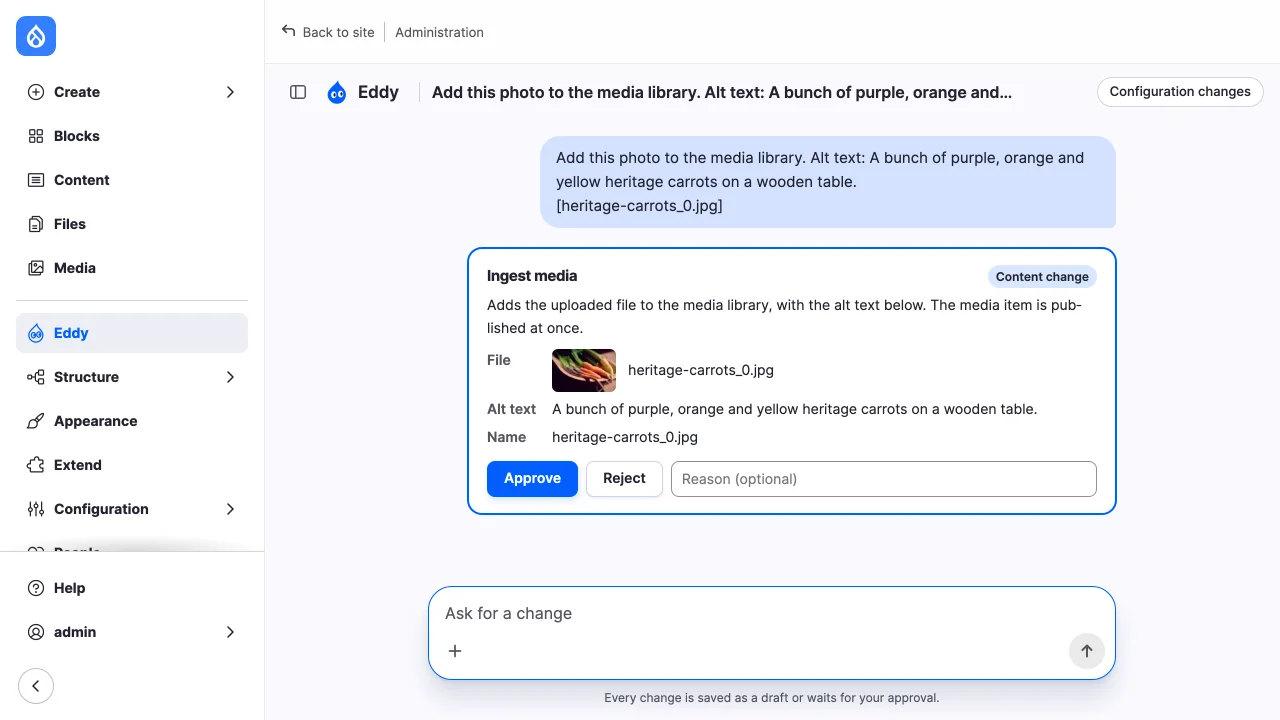The height and width of the screenshot is (720, 1280).
Task: Click the Content list icon
Action: pos(36,180)
